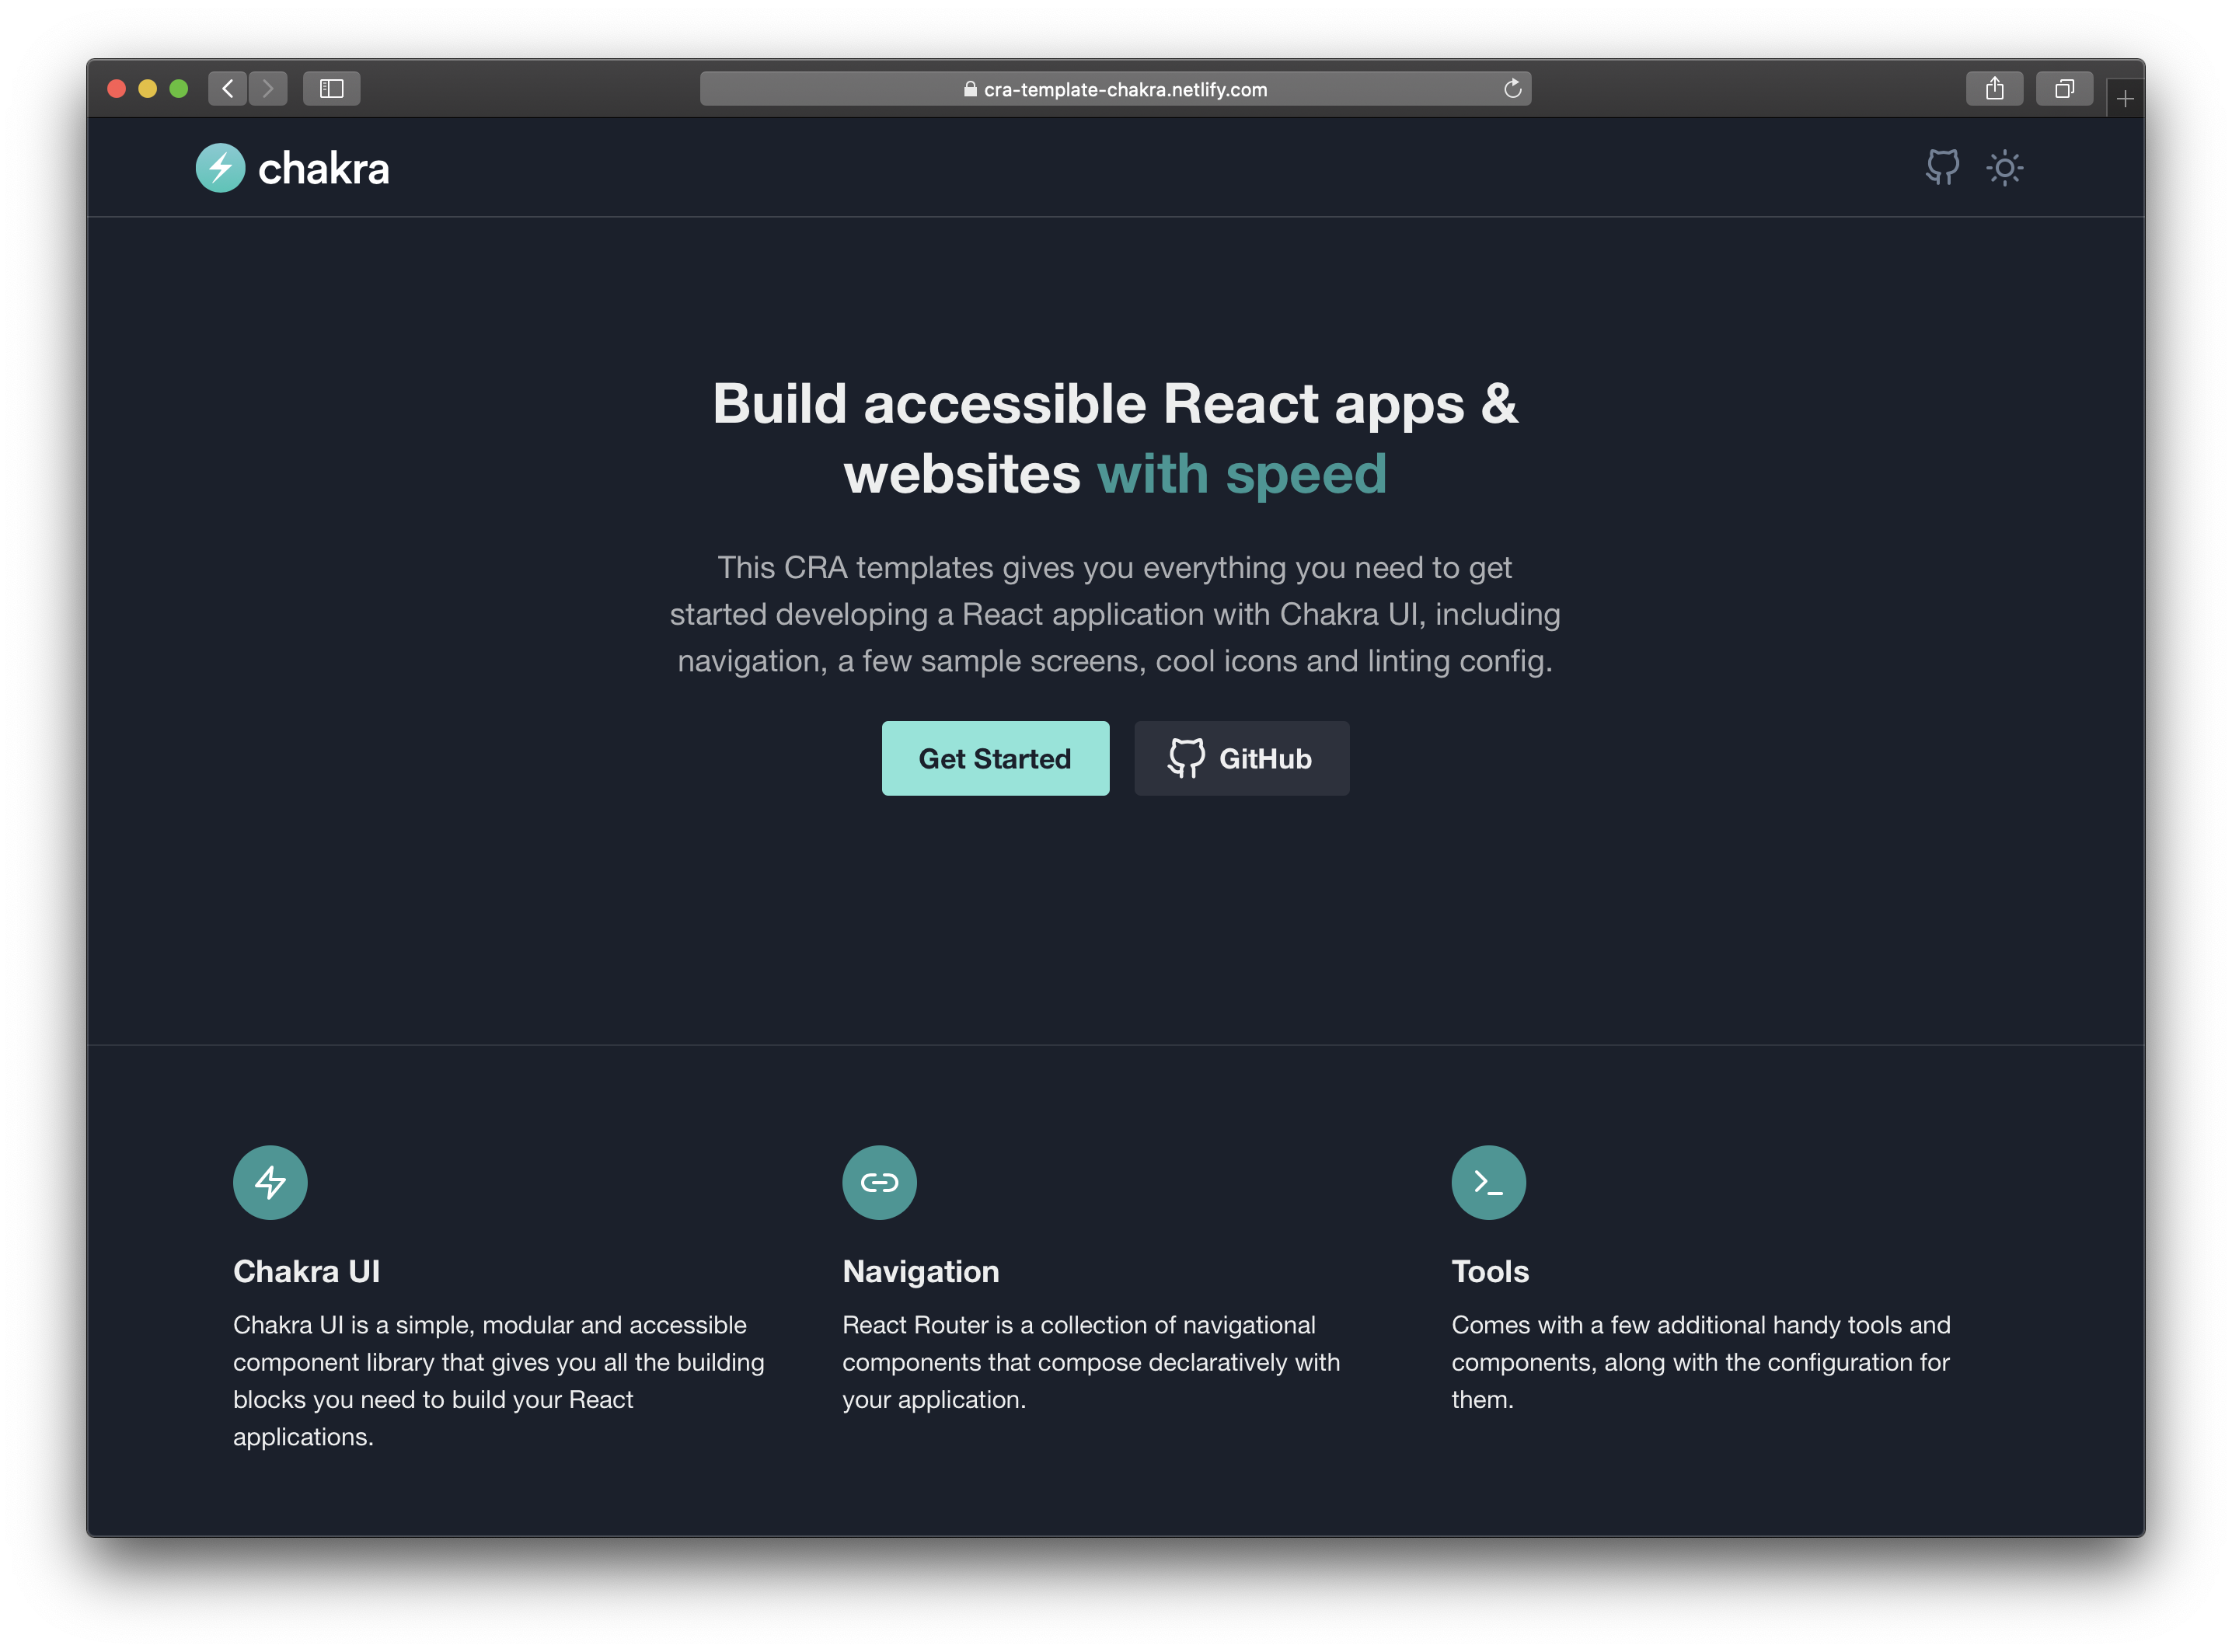Click the Navigation link feature icon
The width and height of the screenshot is (2232, 1652).
pyautogui.click(x=879, y=1182)
